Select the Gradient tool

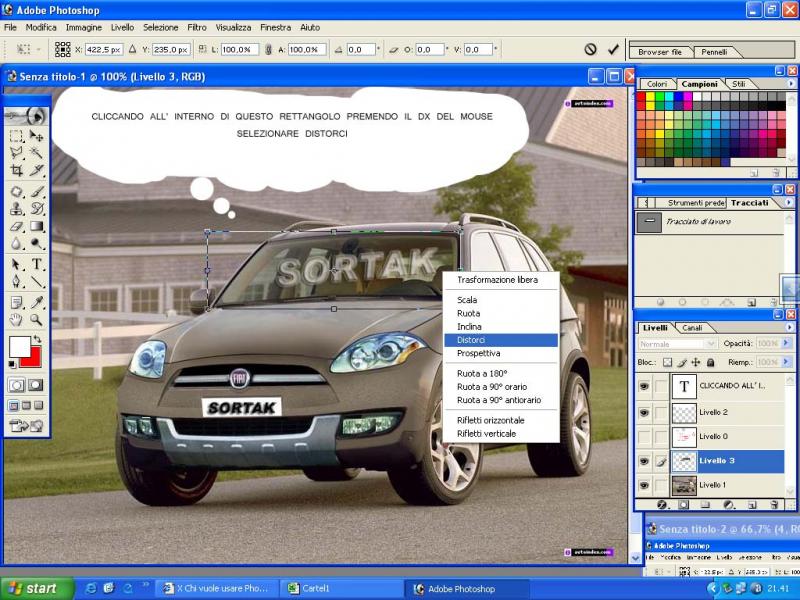click(x=36, y=226)
